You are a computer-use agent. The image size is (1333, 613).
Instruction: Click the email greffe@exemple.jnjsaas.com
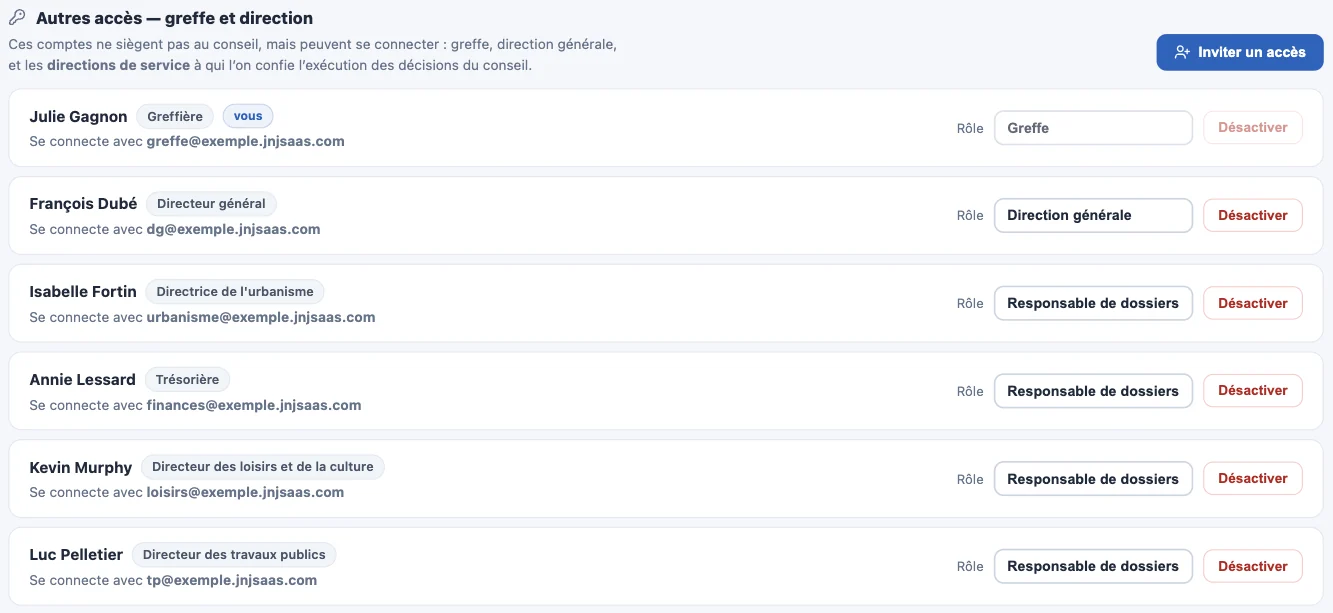246,142
